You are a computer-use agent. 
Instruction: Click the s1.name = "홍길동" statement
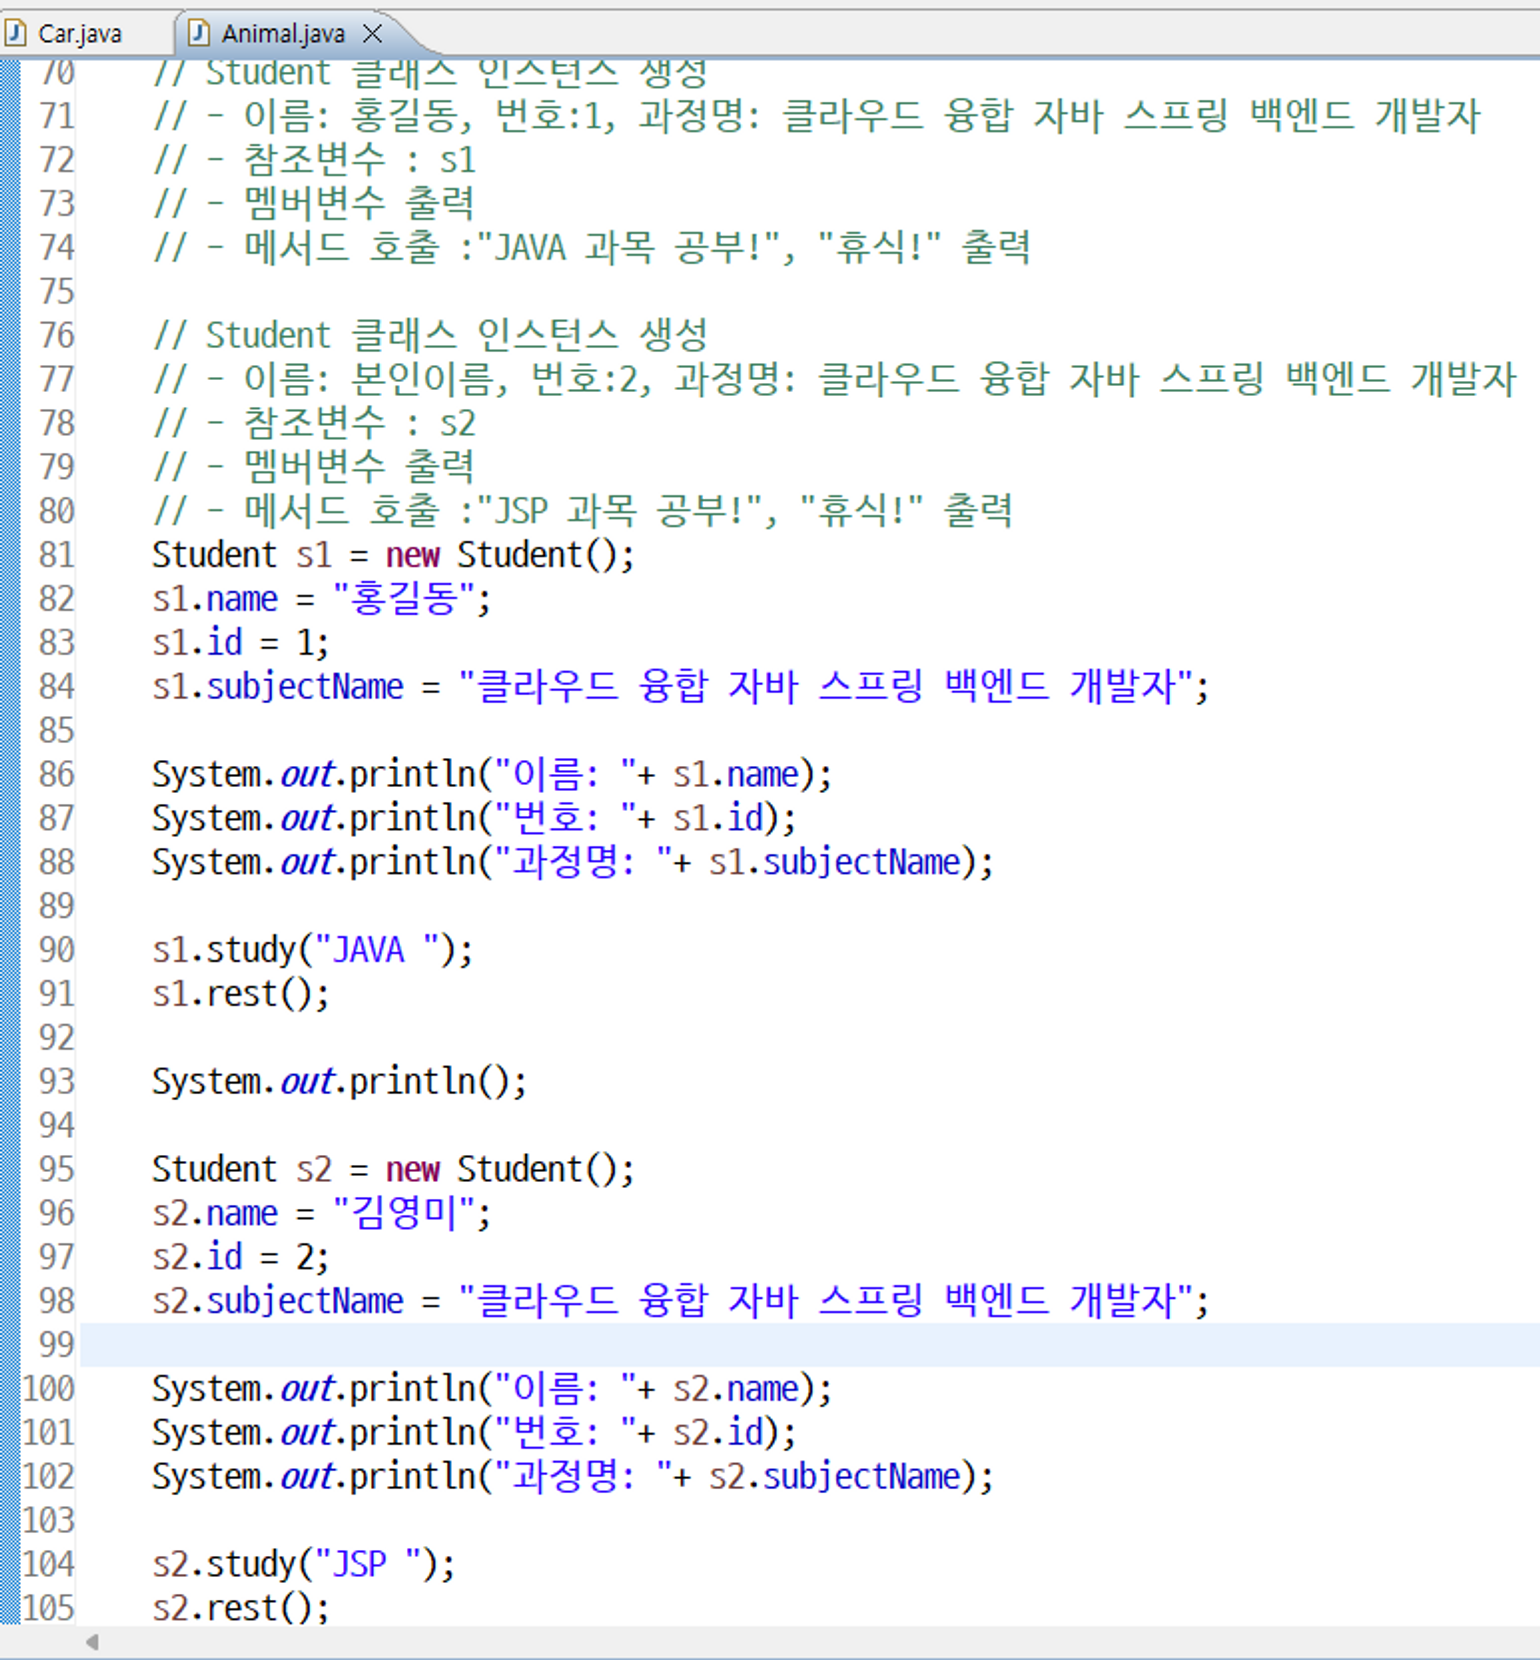pos(321,599)
